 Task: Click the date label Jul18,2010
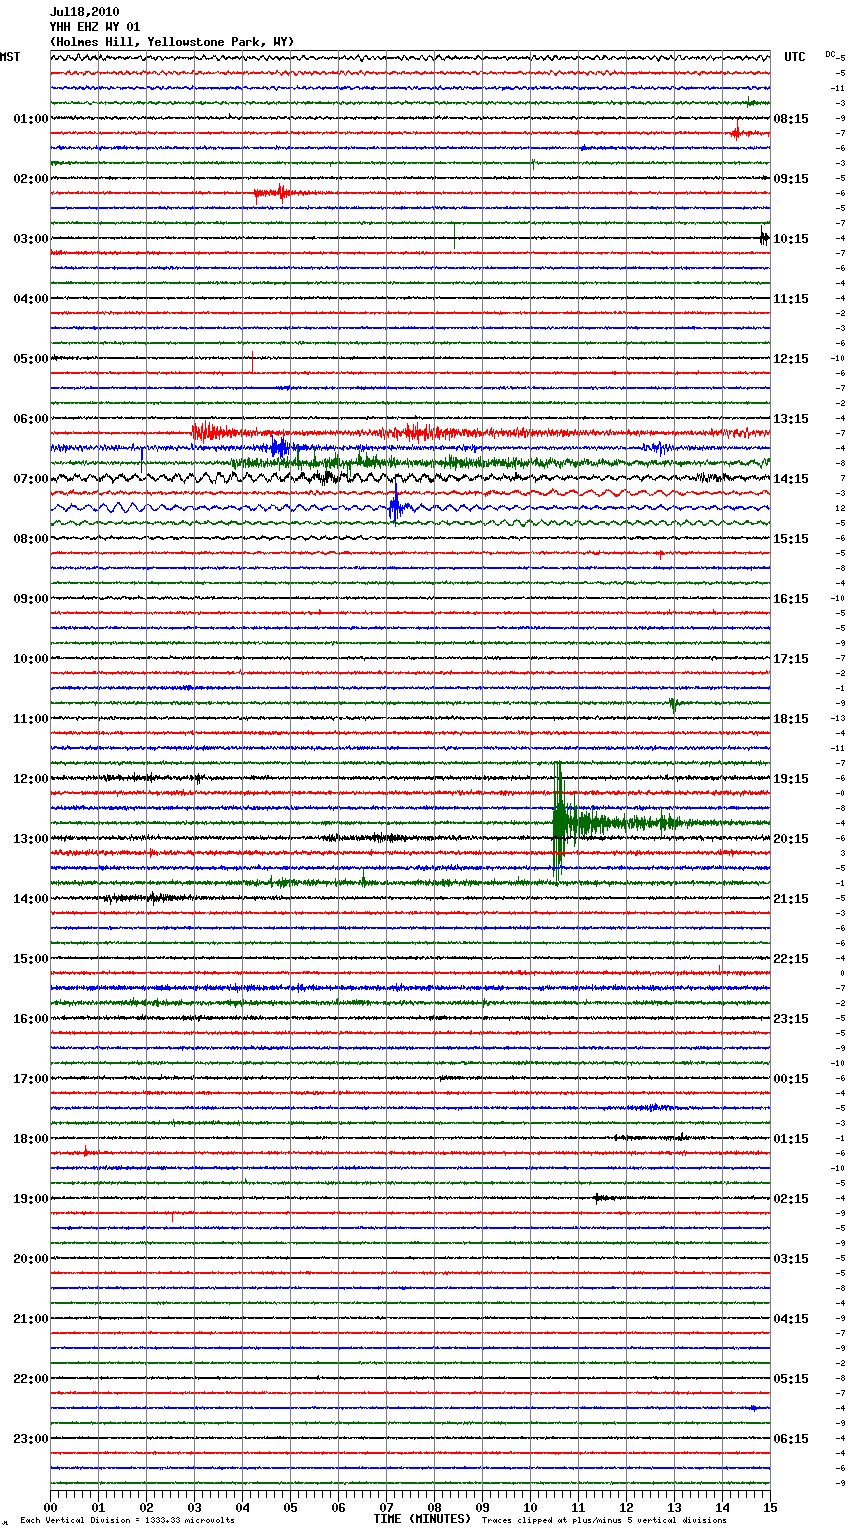[84, 12]
